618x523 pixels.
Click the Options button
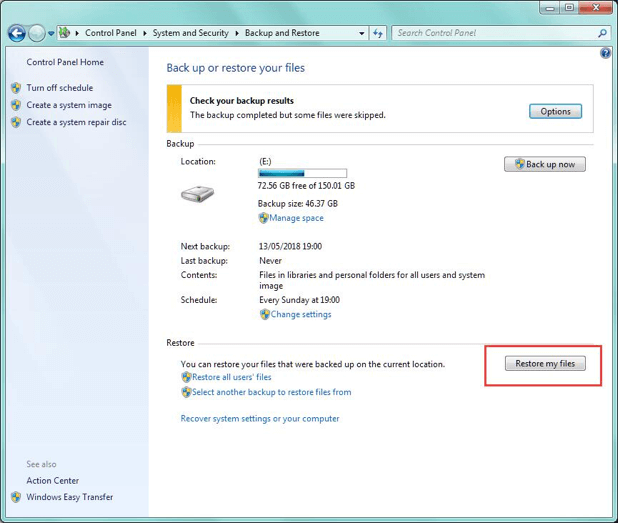[555, 112]
